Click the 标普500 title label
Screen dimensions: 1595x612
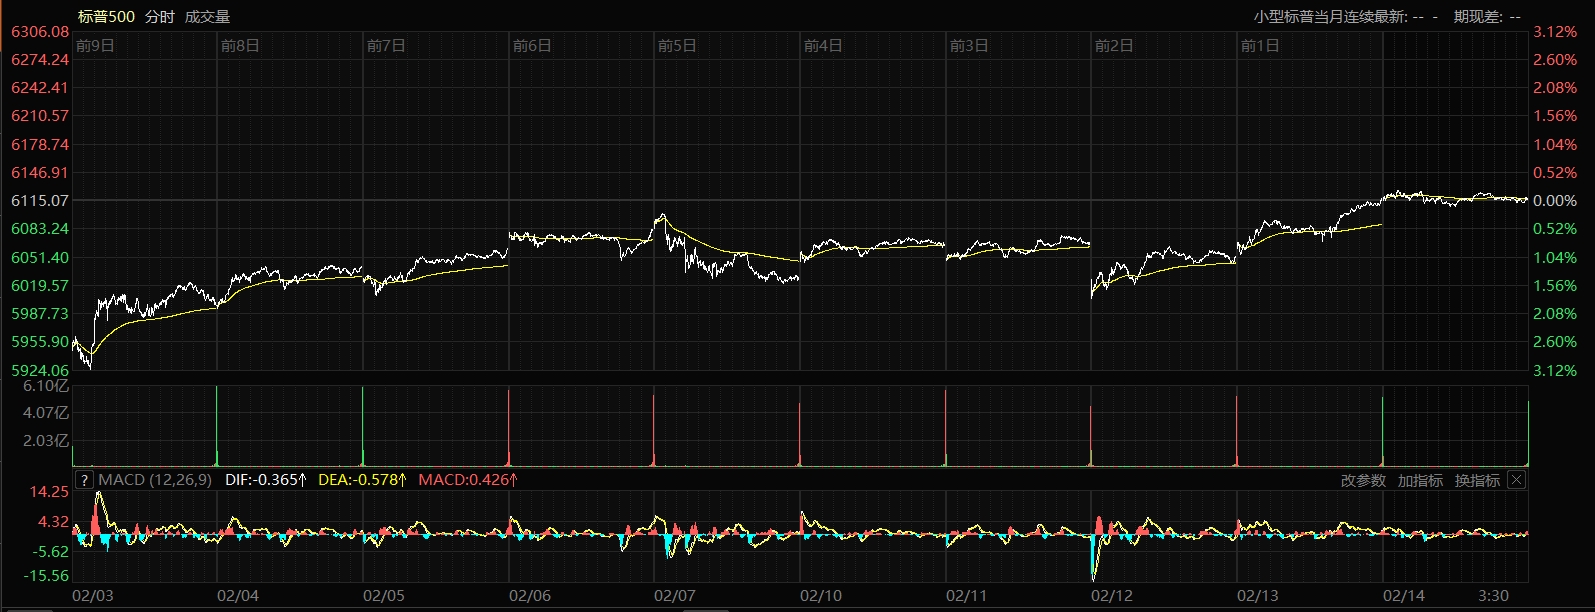106,17
